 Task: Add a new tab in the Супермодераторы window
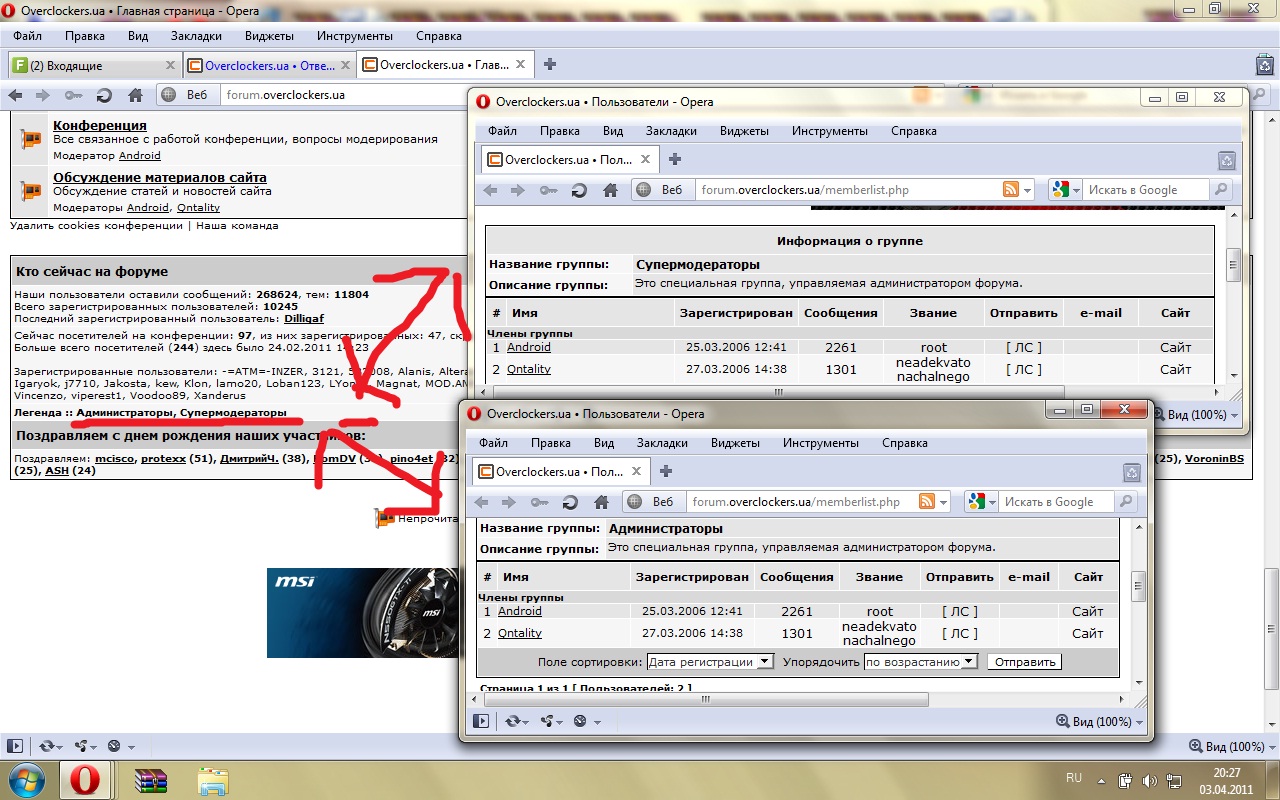(675, 159)
